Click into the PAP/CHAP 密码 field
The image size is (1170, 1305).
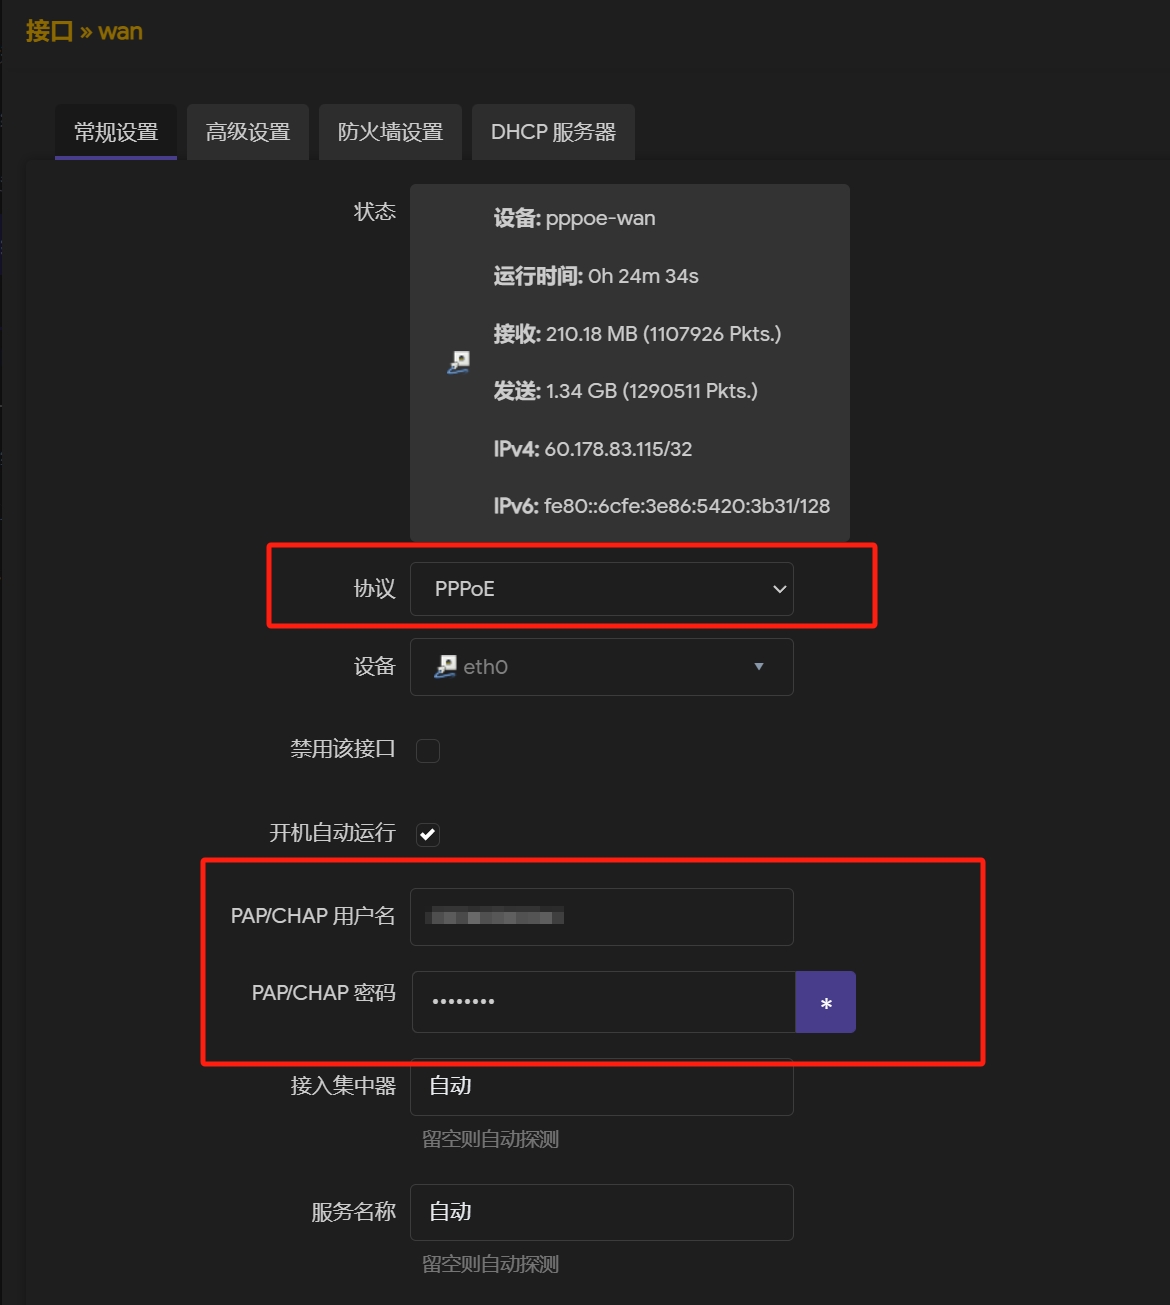pyautogui.click(x=603, y=1002)
